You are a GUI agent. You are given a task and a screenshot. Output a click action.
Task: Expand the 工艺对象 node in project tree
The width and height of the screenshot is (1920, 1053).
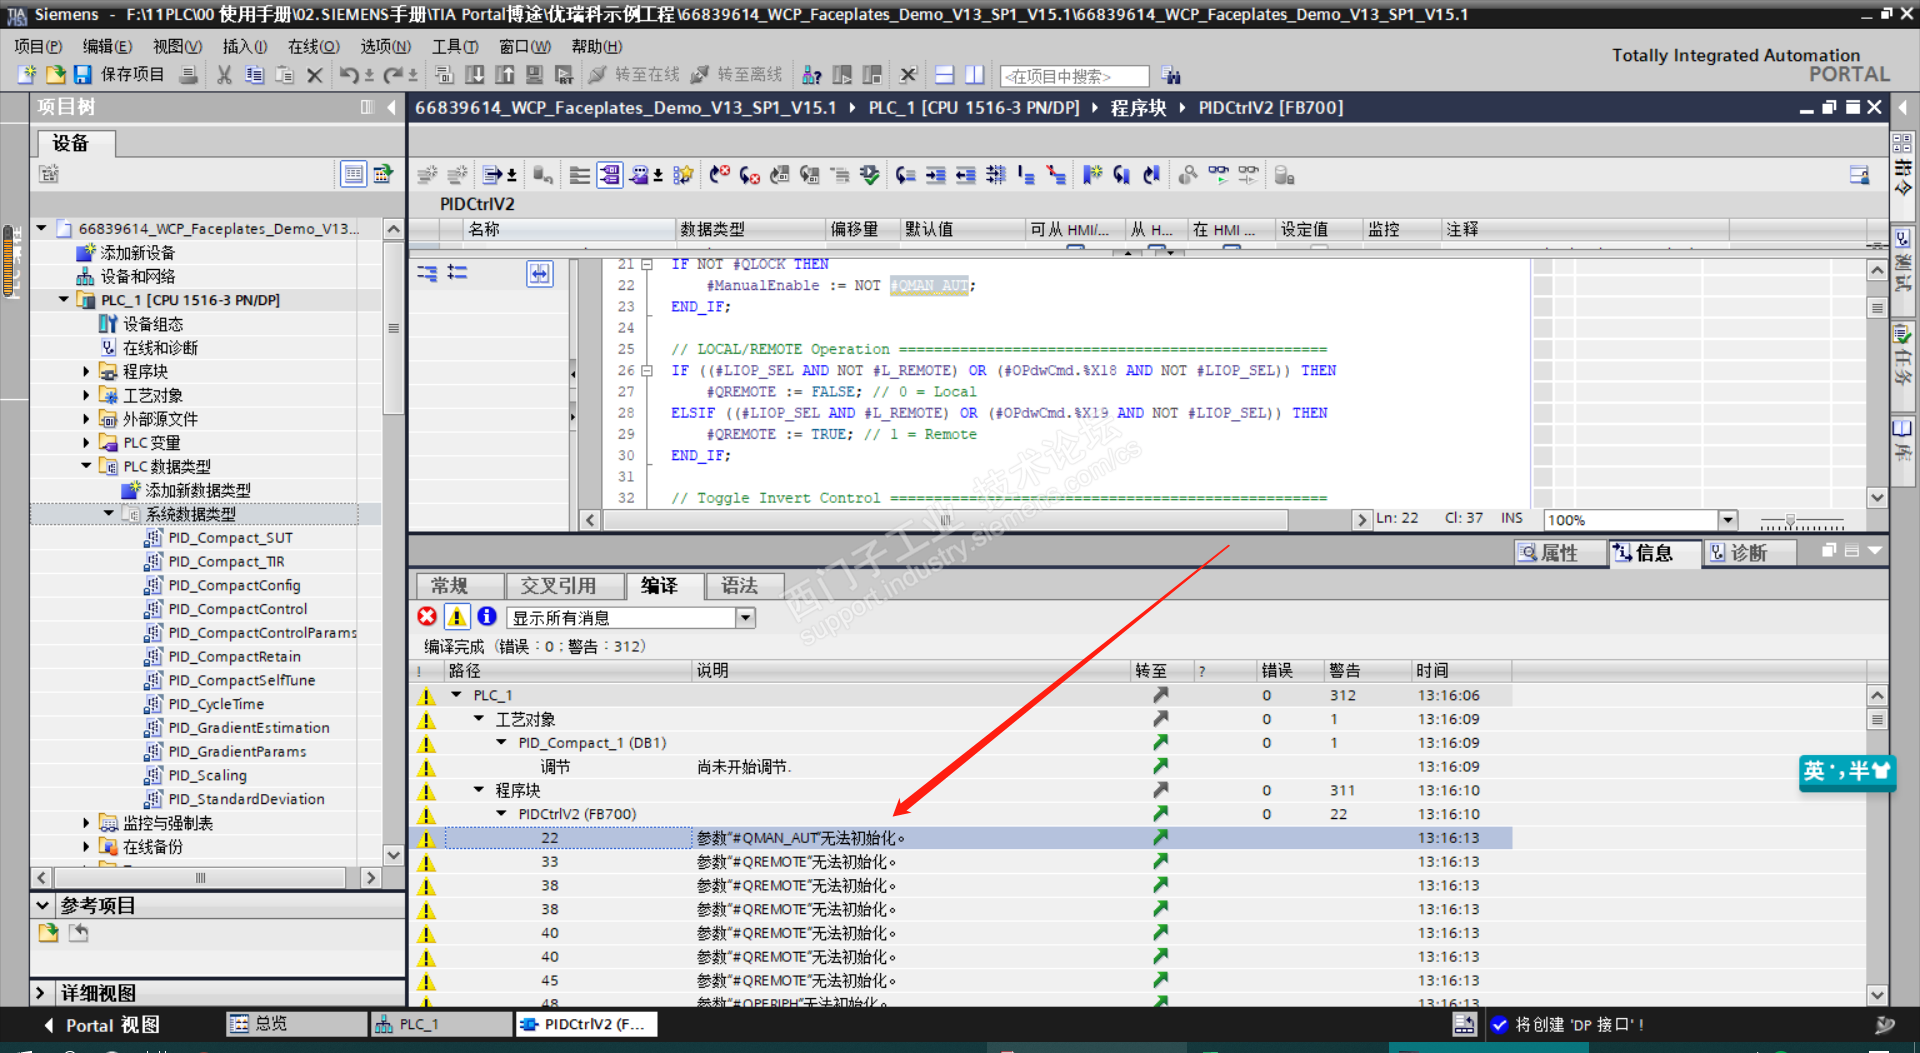click(x=86, y=395)
